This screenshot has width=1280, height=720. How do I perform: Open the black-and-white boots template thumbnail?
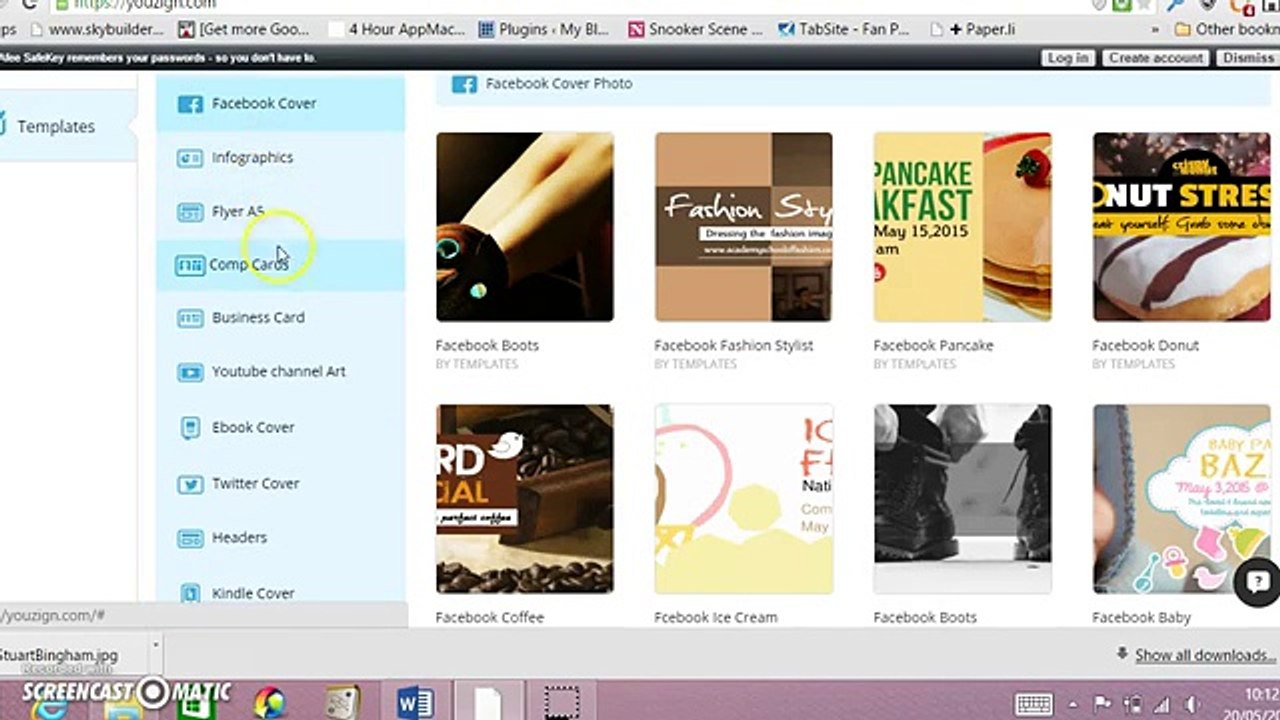click(x=963, y=499)
